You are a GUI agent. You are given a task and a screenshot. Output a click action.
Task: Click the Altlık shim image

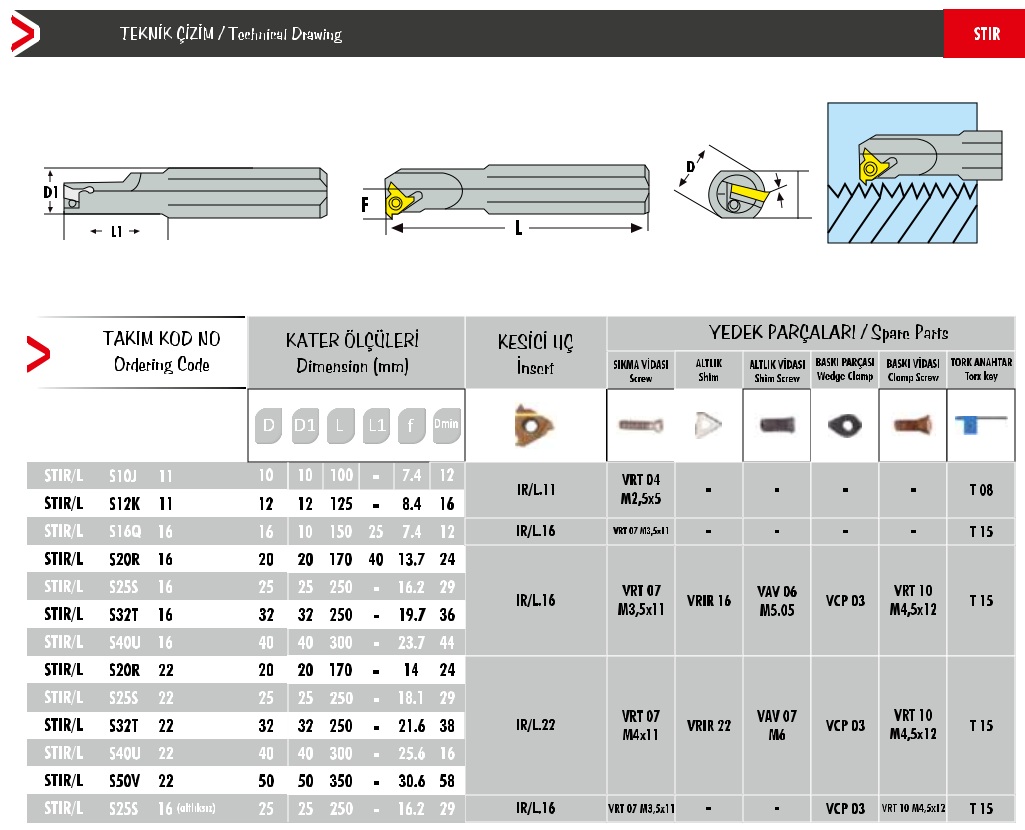pyautogui.click(x=708, y=425)
